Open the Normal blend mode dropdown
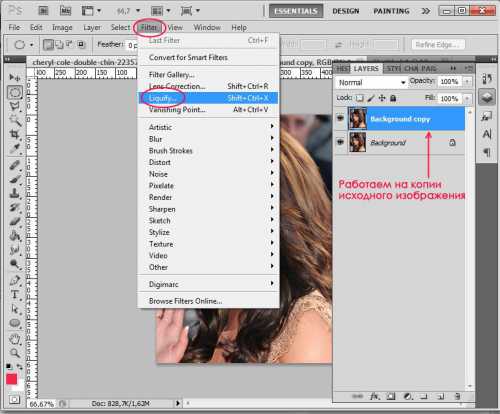This screenshot has height=414, width=500. (x=372, y=82)
